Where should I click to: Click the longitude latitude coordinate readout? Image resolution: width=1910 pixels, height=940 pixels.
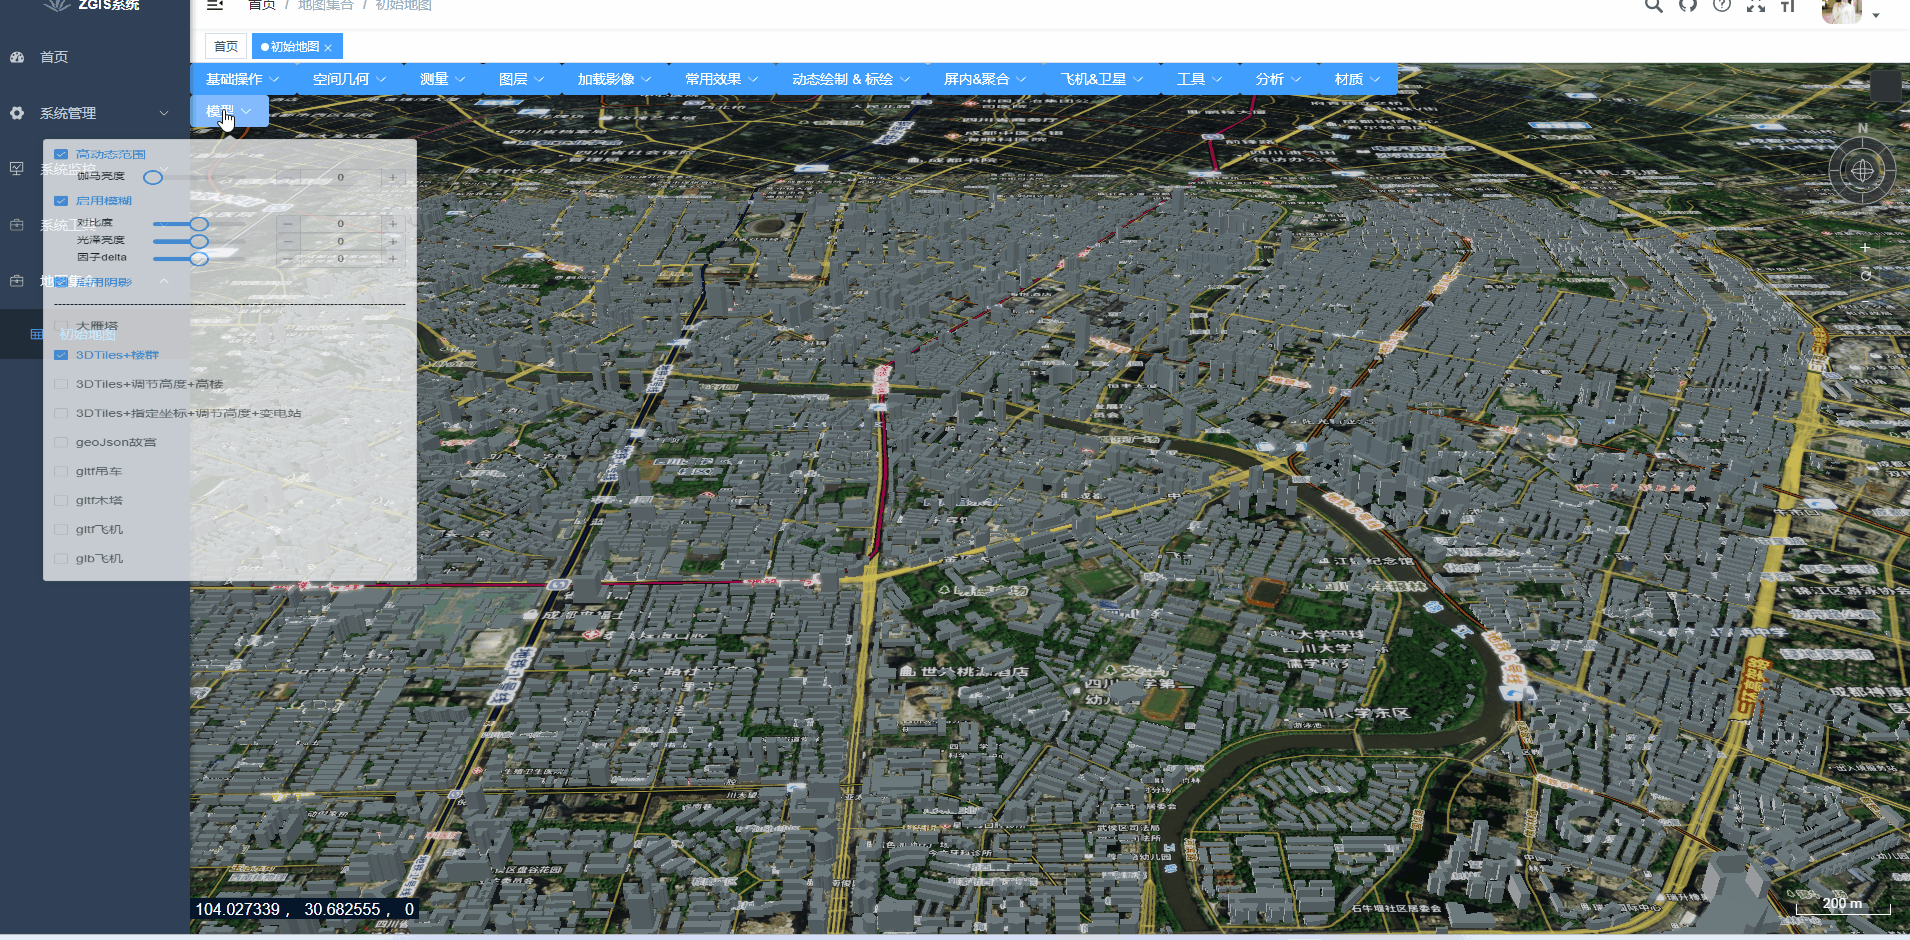pos(304,909)
